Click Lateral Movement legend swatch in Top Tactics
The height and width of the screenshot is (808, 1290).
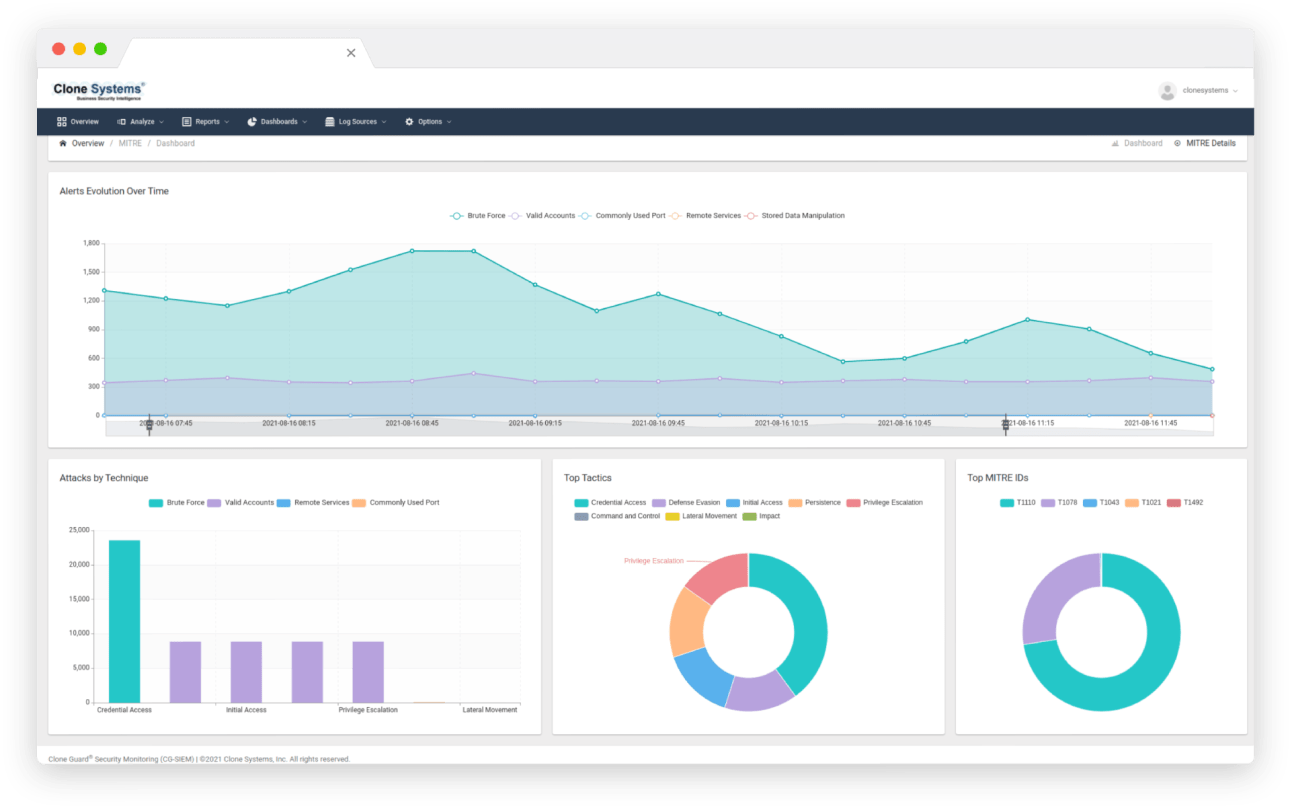(x=672, y=517)
